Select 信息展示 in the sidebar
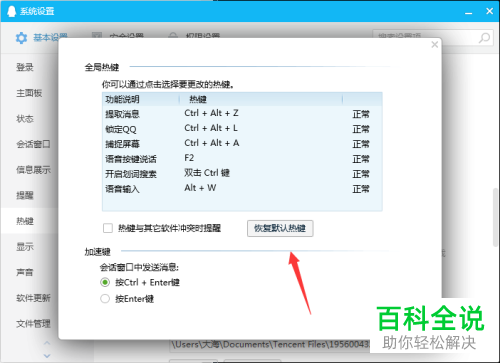500x363 pixels. [x=33, y=170]
